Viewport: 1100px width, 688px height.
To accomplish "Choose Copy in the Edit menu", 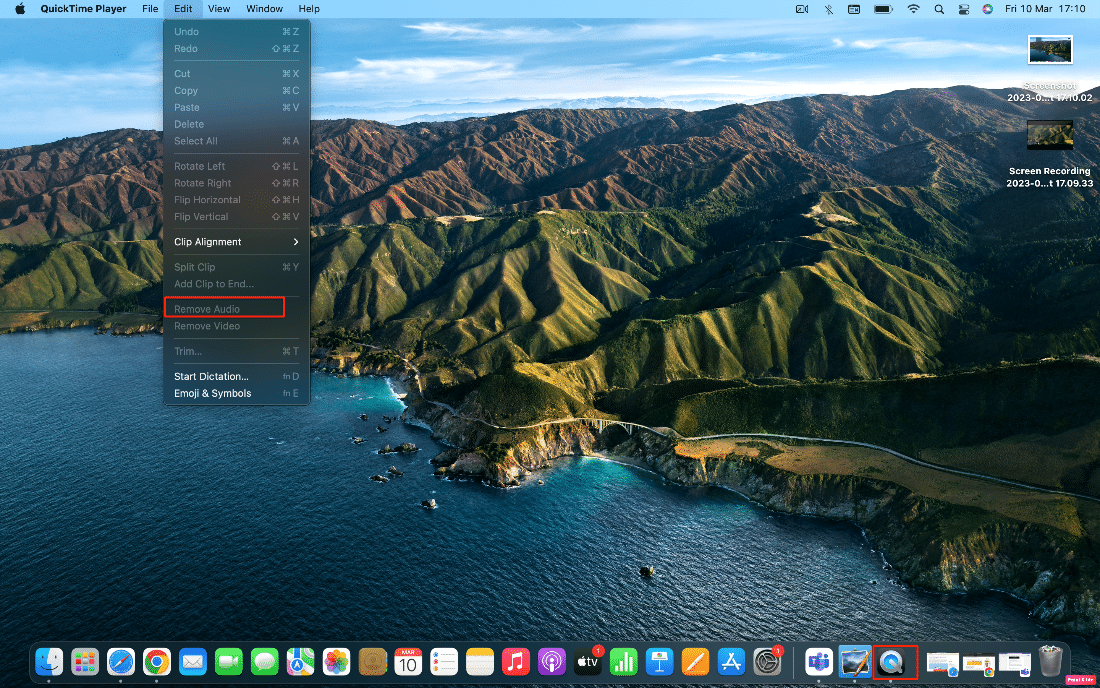I will (236, 90).
